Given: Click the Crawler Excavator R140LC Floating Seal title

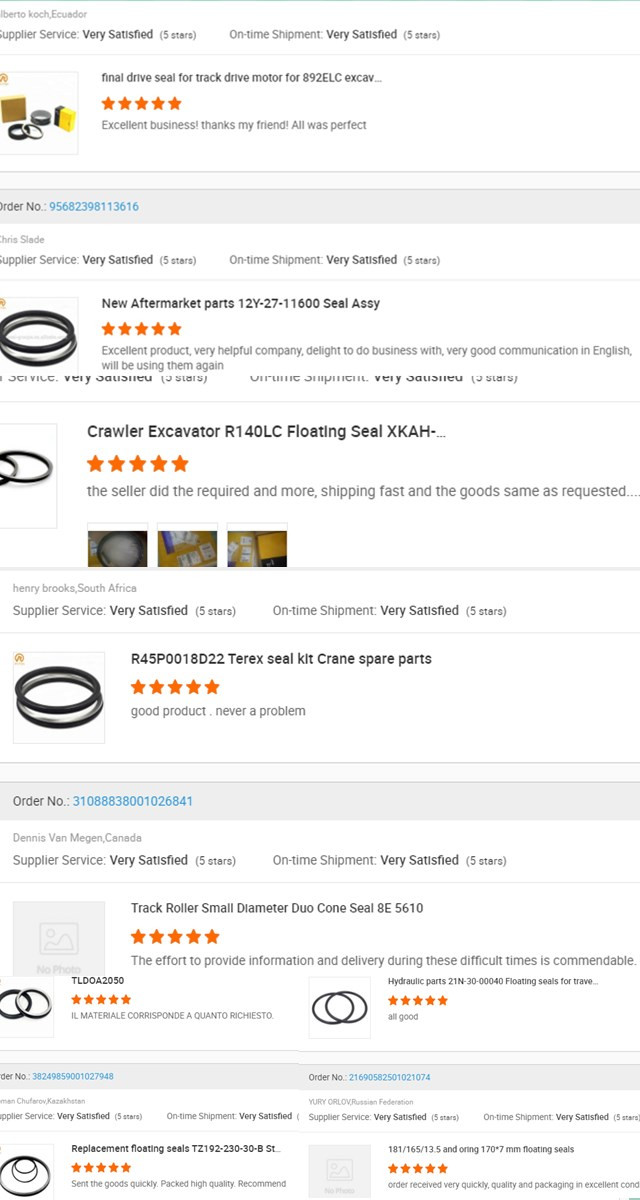Looking at the screenshot, I should (x=266, y=432).
